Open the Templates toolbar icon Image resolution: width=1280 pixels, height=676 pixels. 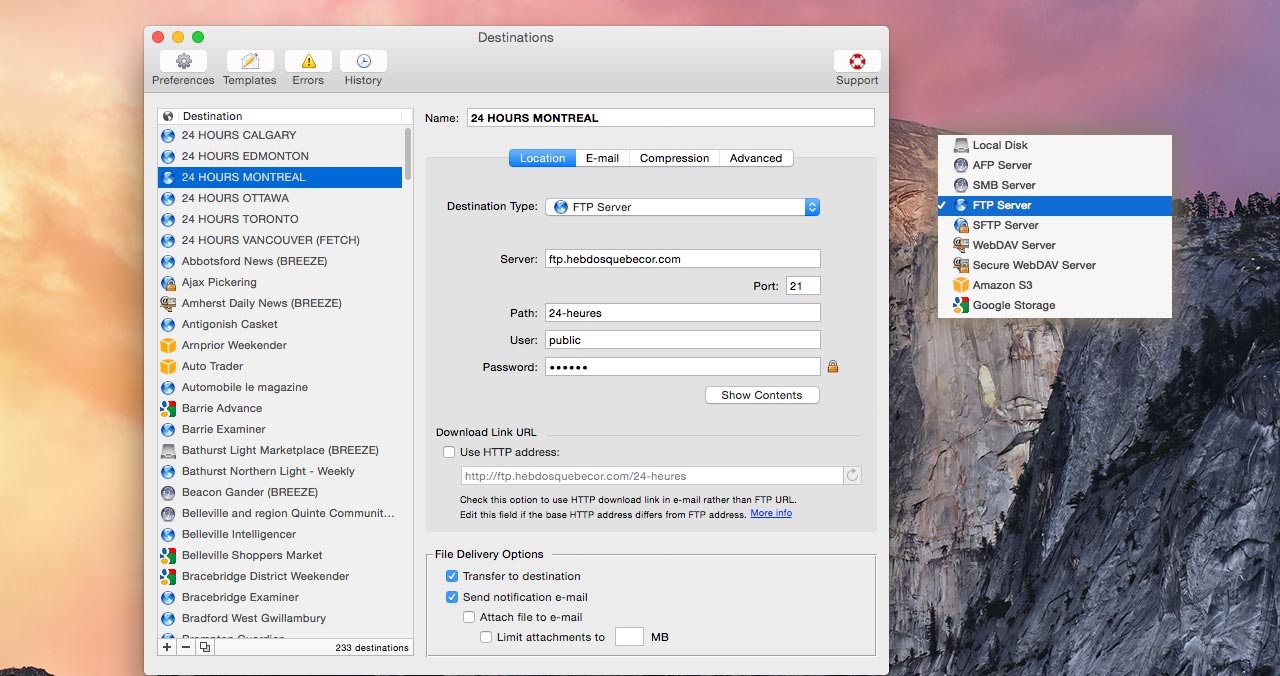[x=249, y=62]
